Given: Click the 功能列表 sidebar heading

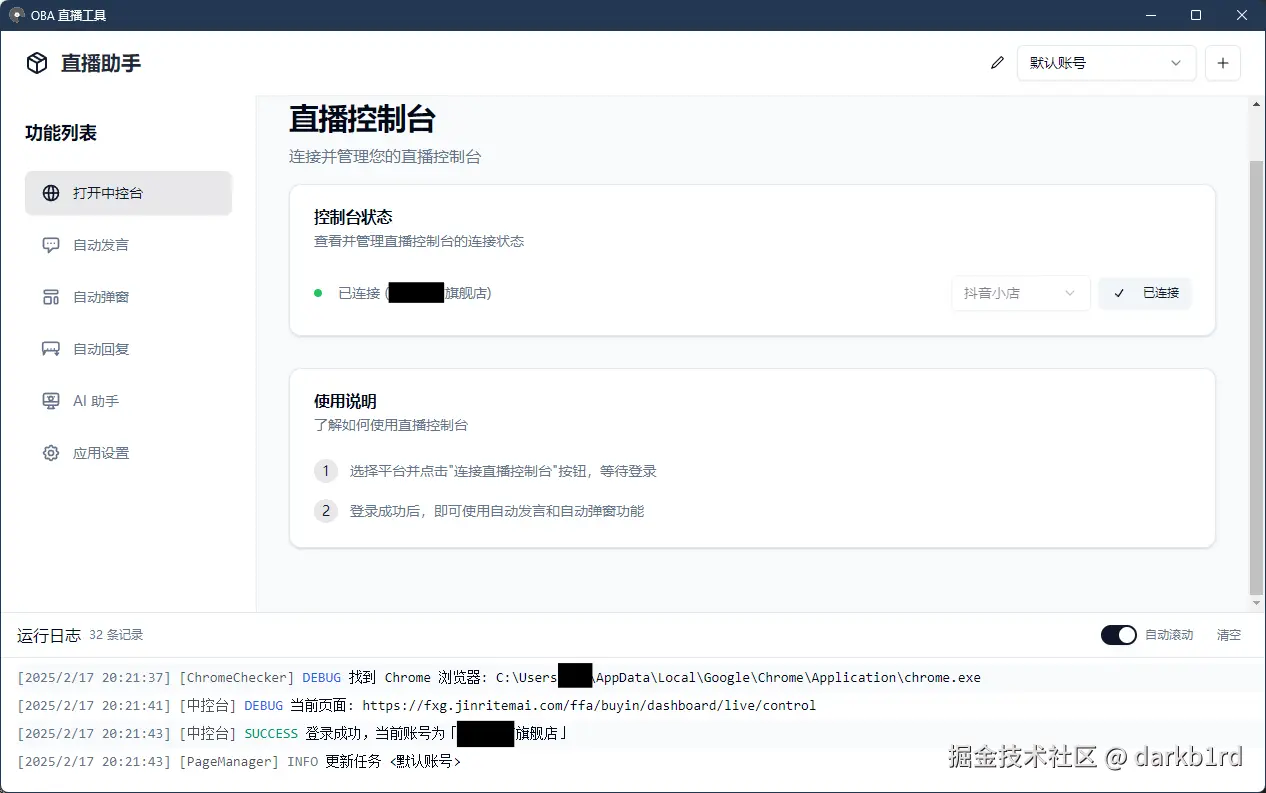Looking at the screenshot, I should 61,133.
